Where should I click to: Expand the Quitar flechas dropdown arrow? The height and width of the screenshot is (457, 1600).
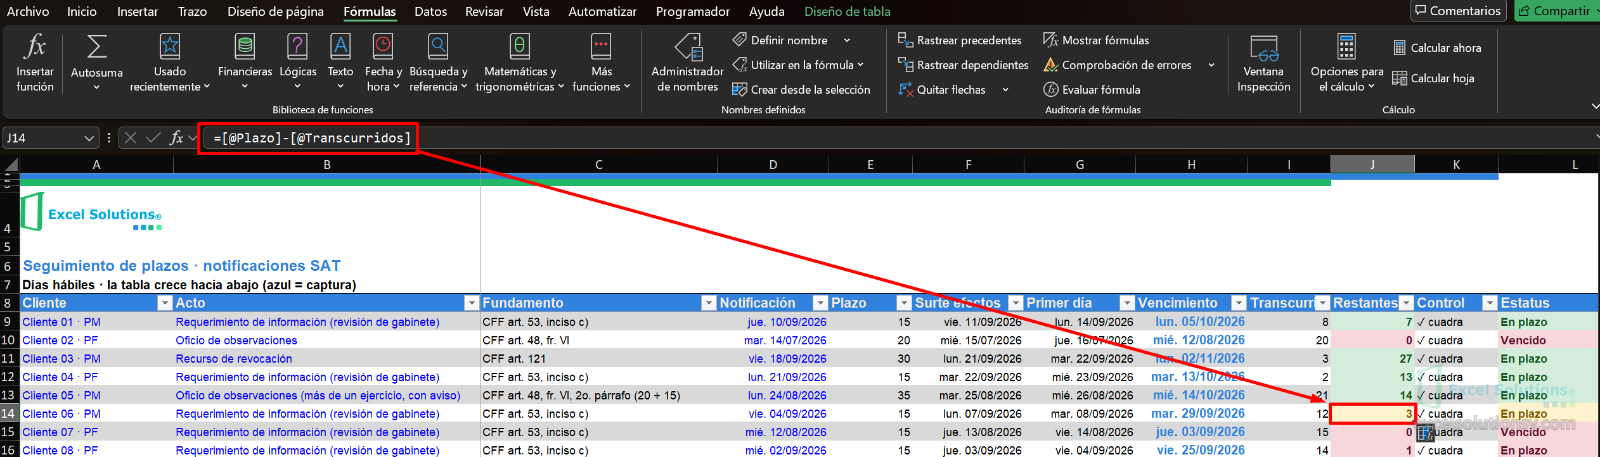(1005, 90)
